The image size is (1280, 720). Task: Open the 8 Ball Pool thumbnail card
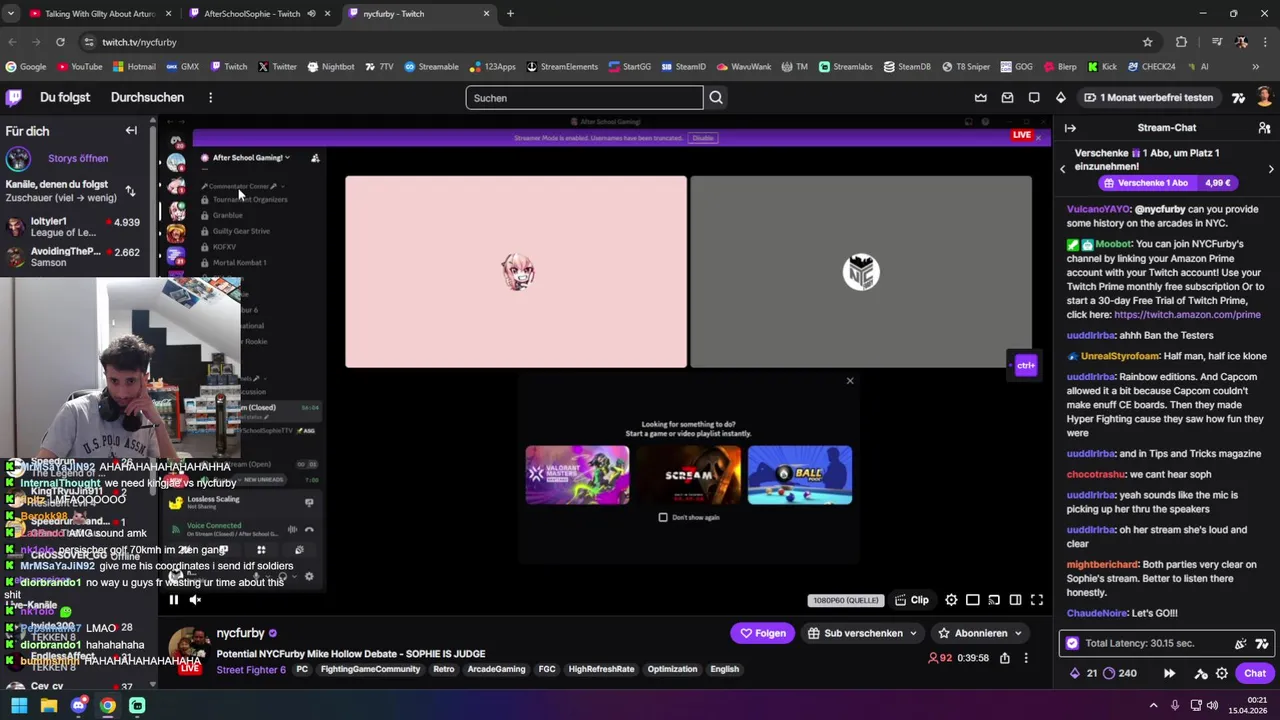click(800, 475)
